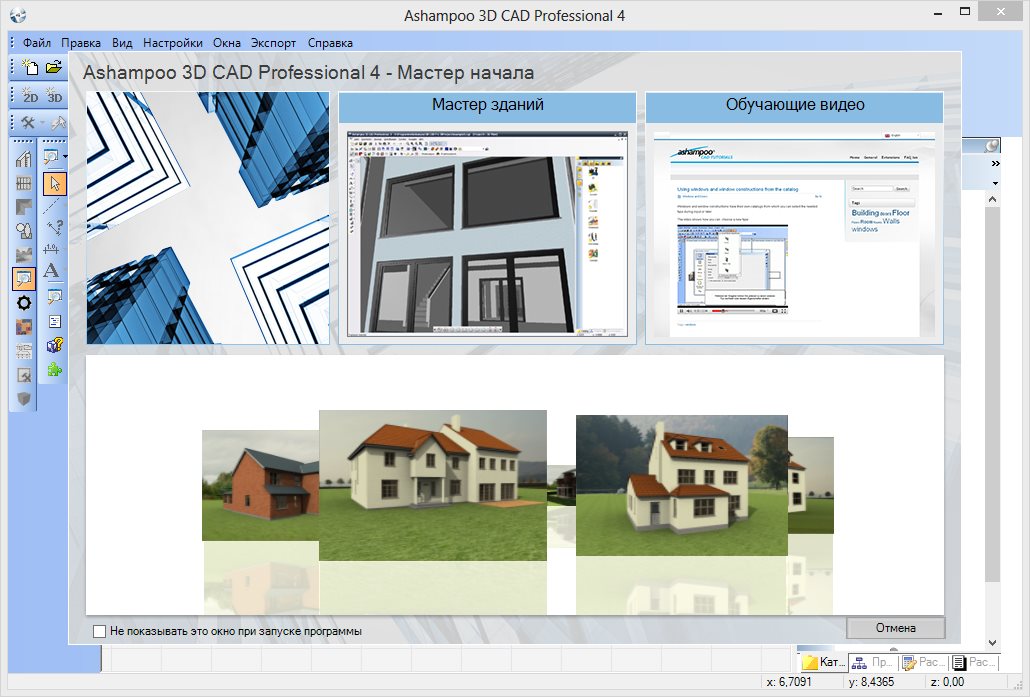Click the scroll-up arrow on right panel
The image size is (1030, 697).
[x=992, y=199]
